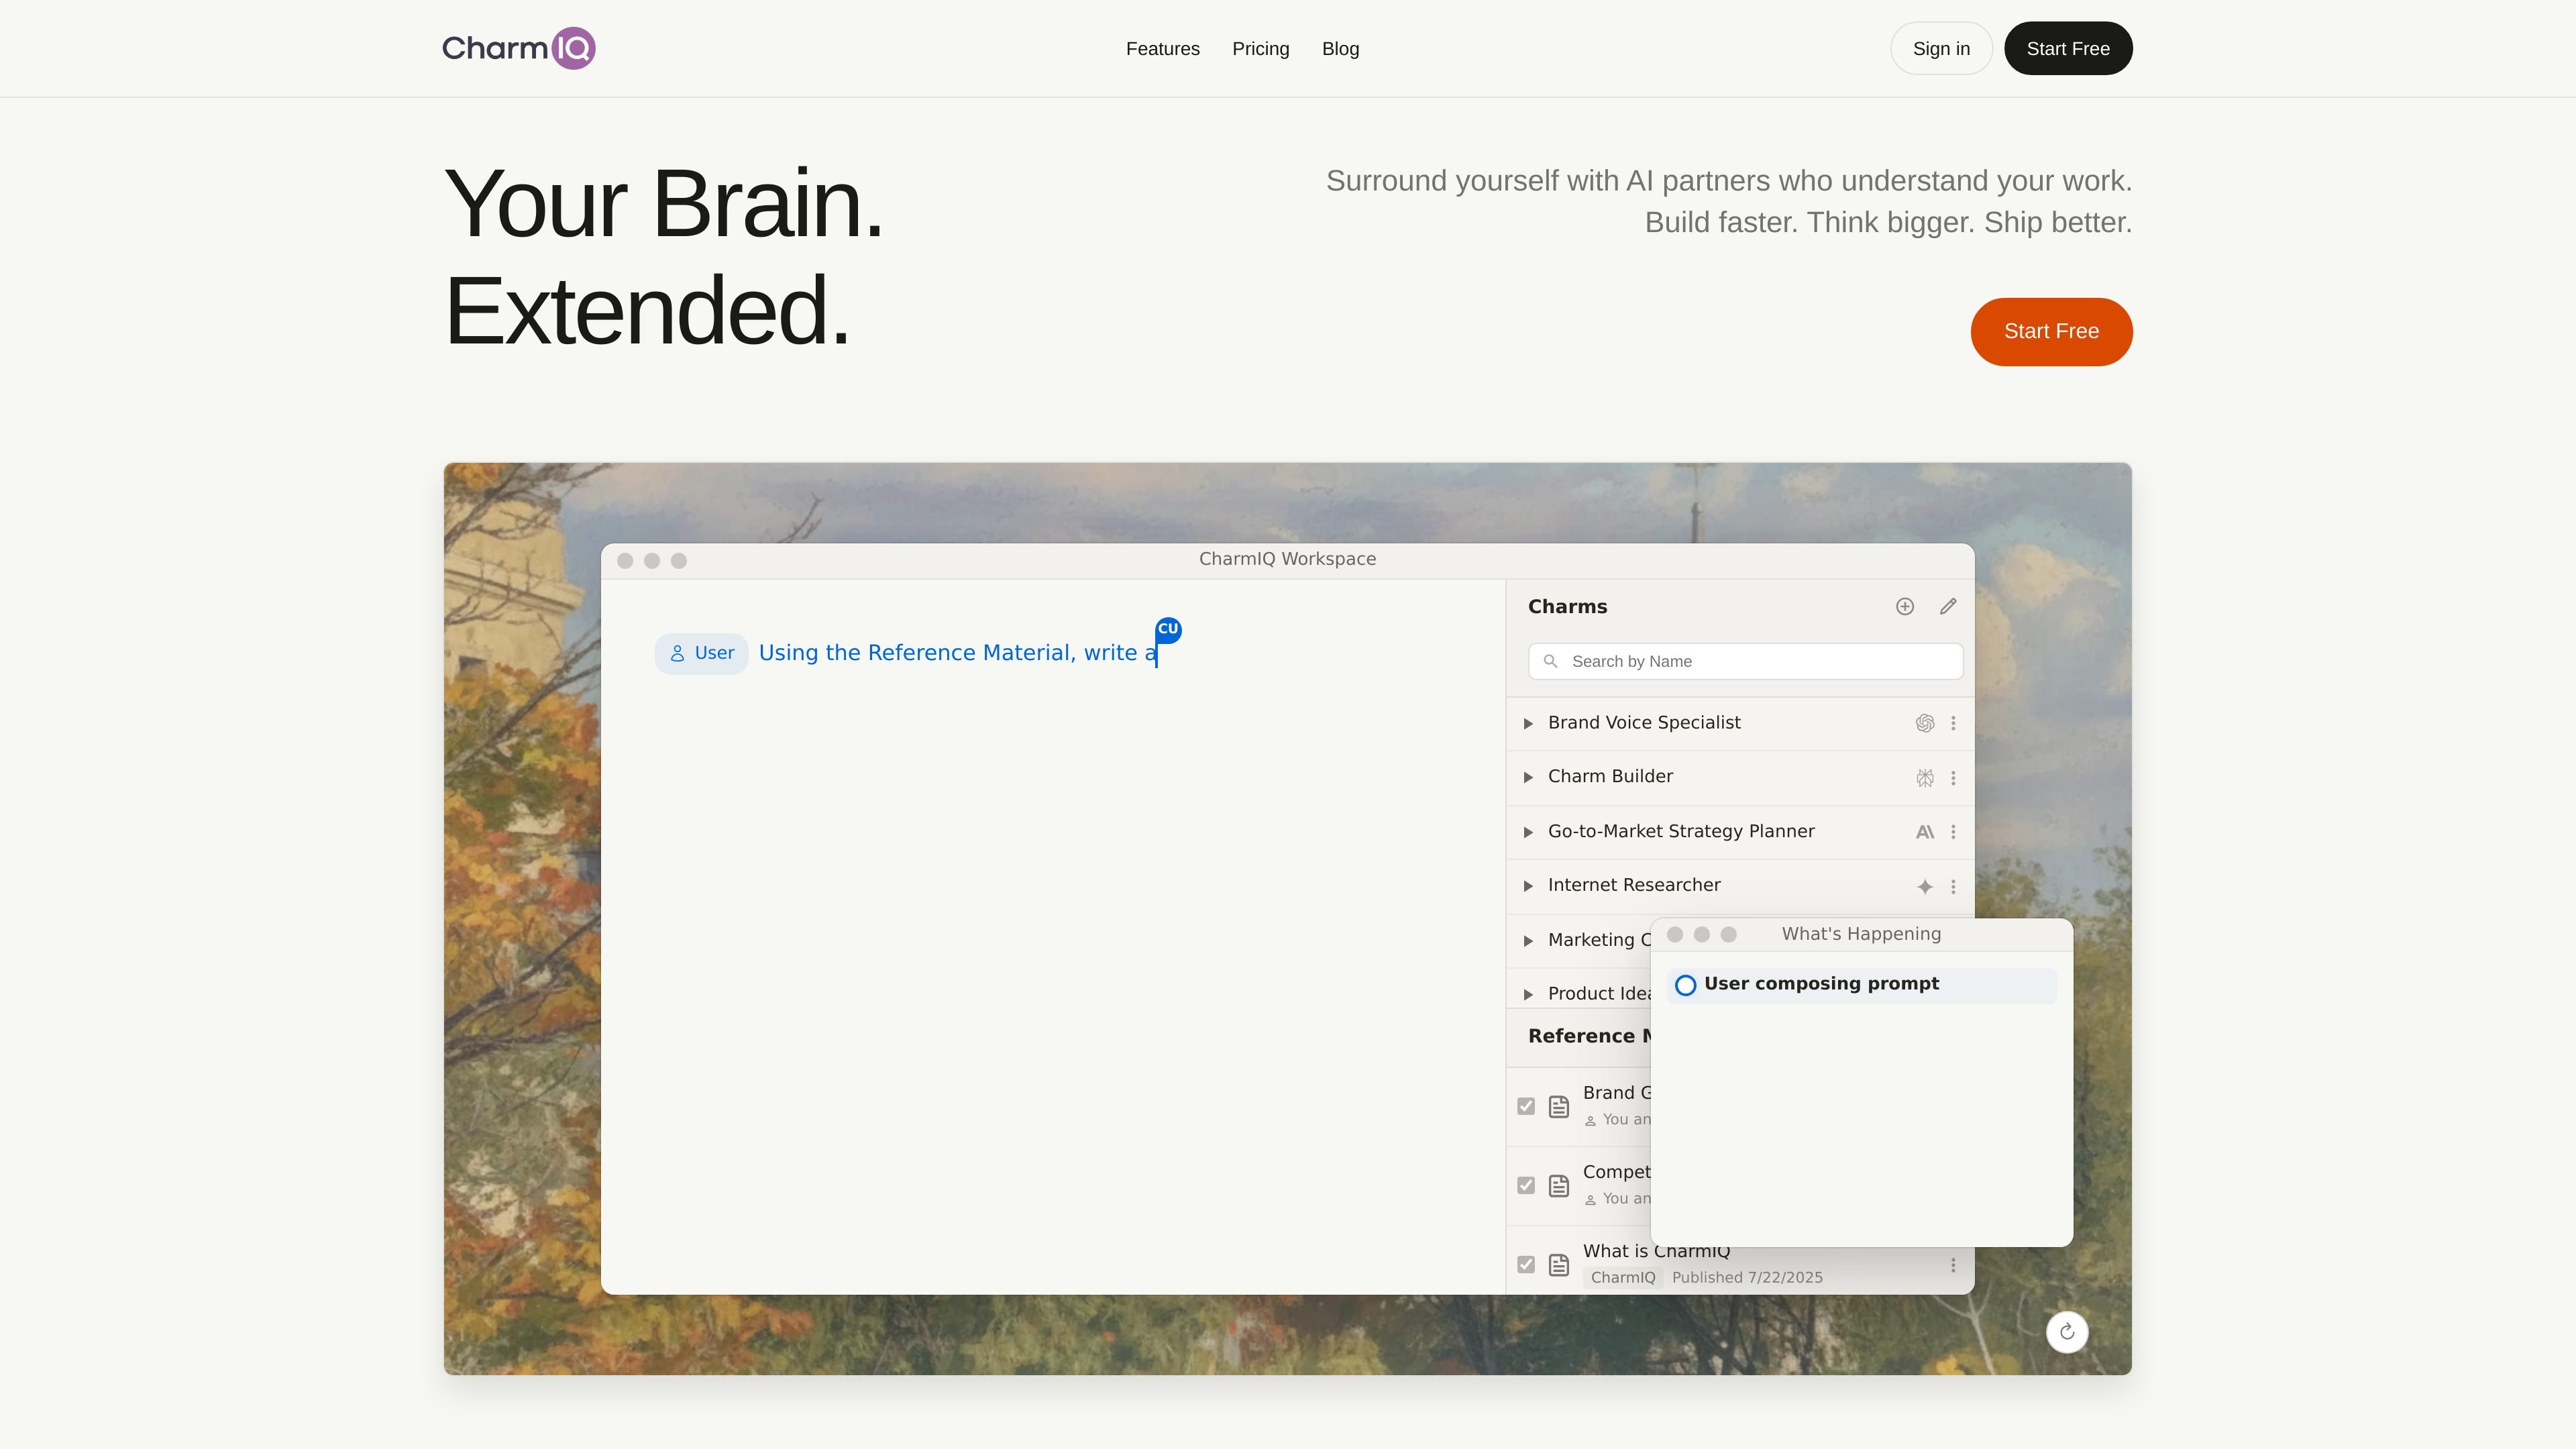Click the CharmIQ logo
Screen dimensions: 2576x1449
[519, 48]
